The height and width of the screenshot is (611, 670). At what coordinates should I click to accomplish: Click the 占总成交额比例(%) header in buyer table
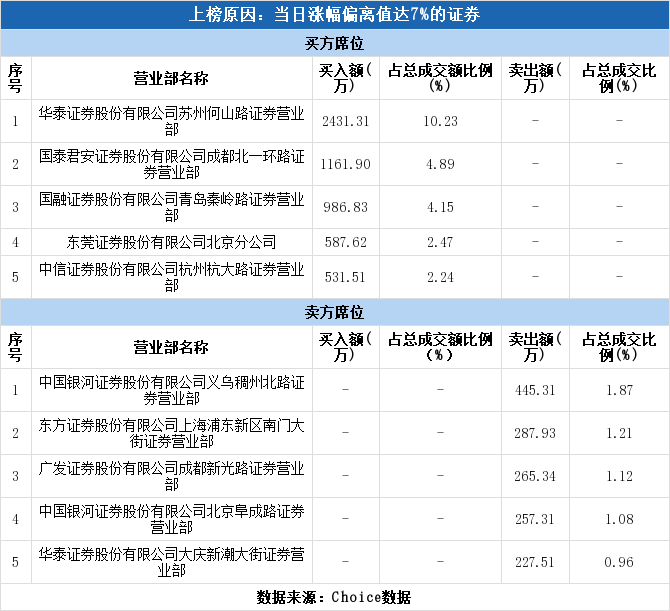(441, 78)
